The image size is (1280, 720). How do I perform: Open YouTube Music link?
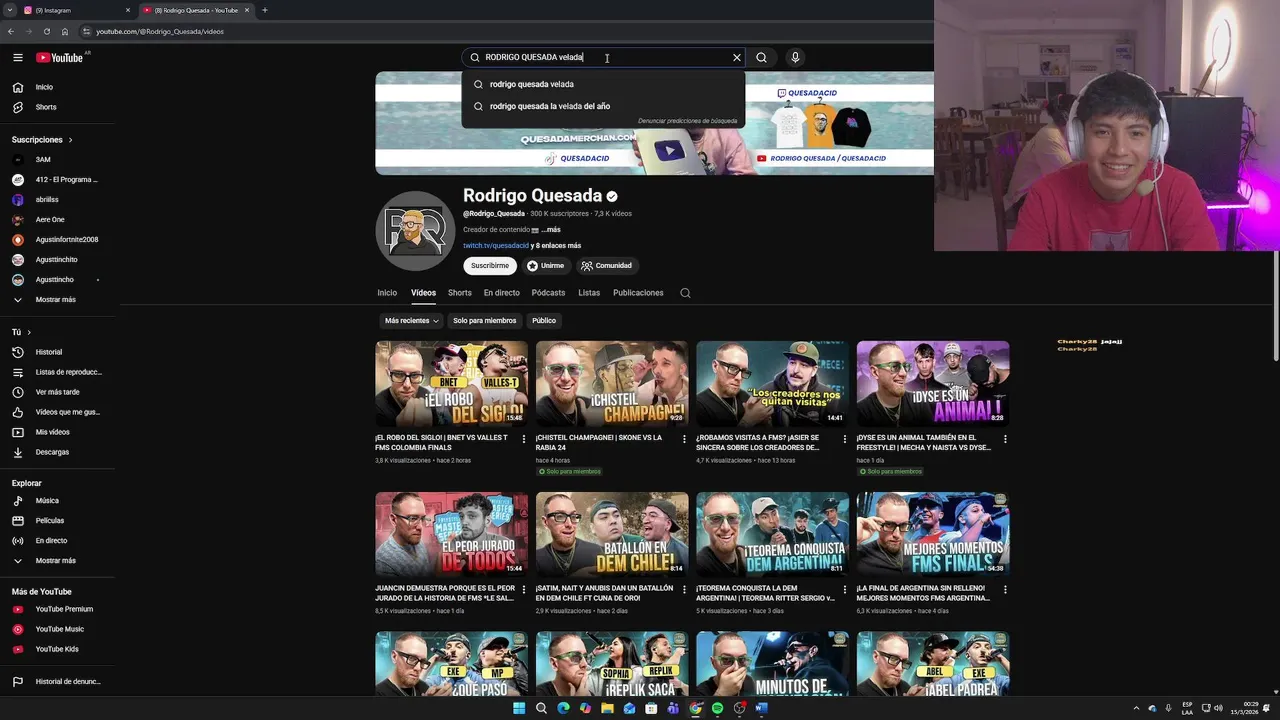pos(58,629)
